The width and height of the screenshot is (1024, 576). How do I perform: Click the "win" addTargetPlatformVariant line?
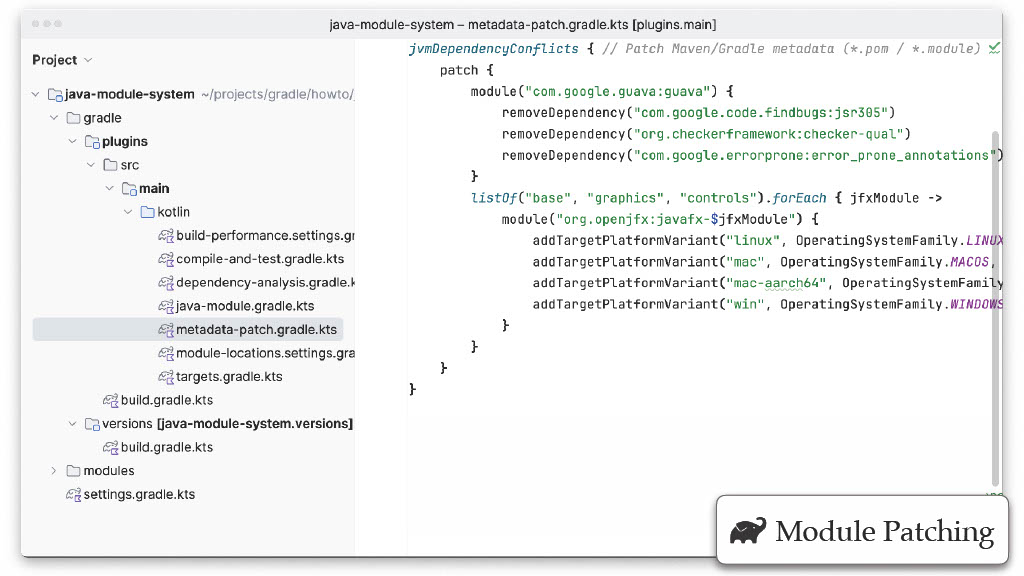pyautogui.click(x=767, y=304)
